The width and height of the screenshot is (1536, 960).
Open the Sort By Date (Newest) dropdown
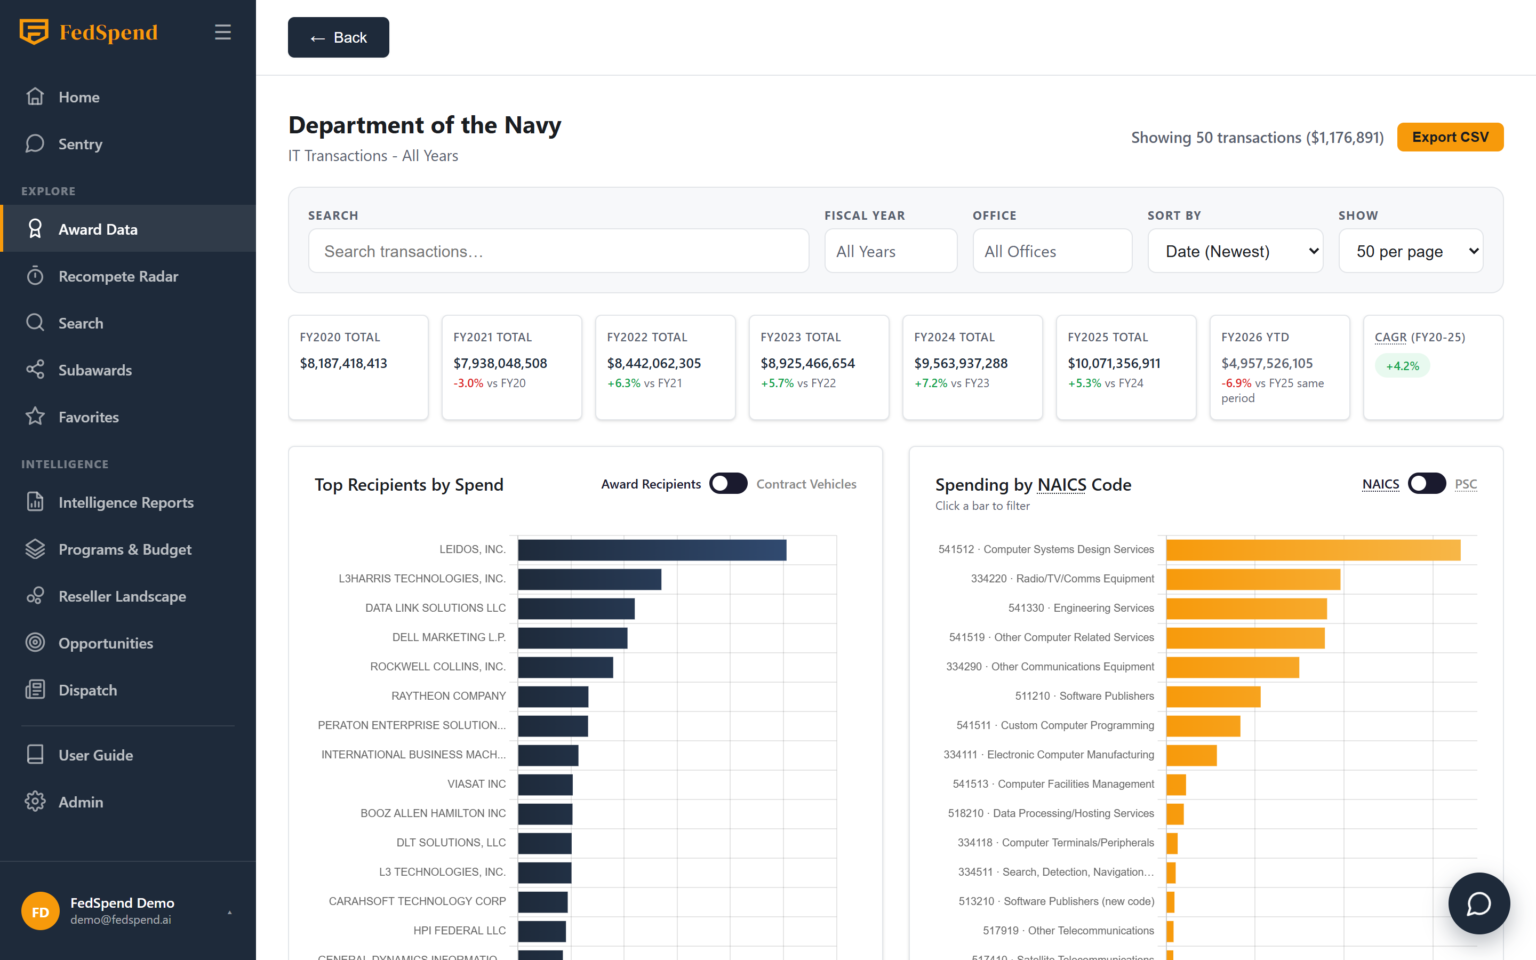[x=1235, y=251]
